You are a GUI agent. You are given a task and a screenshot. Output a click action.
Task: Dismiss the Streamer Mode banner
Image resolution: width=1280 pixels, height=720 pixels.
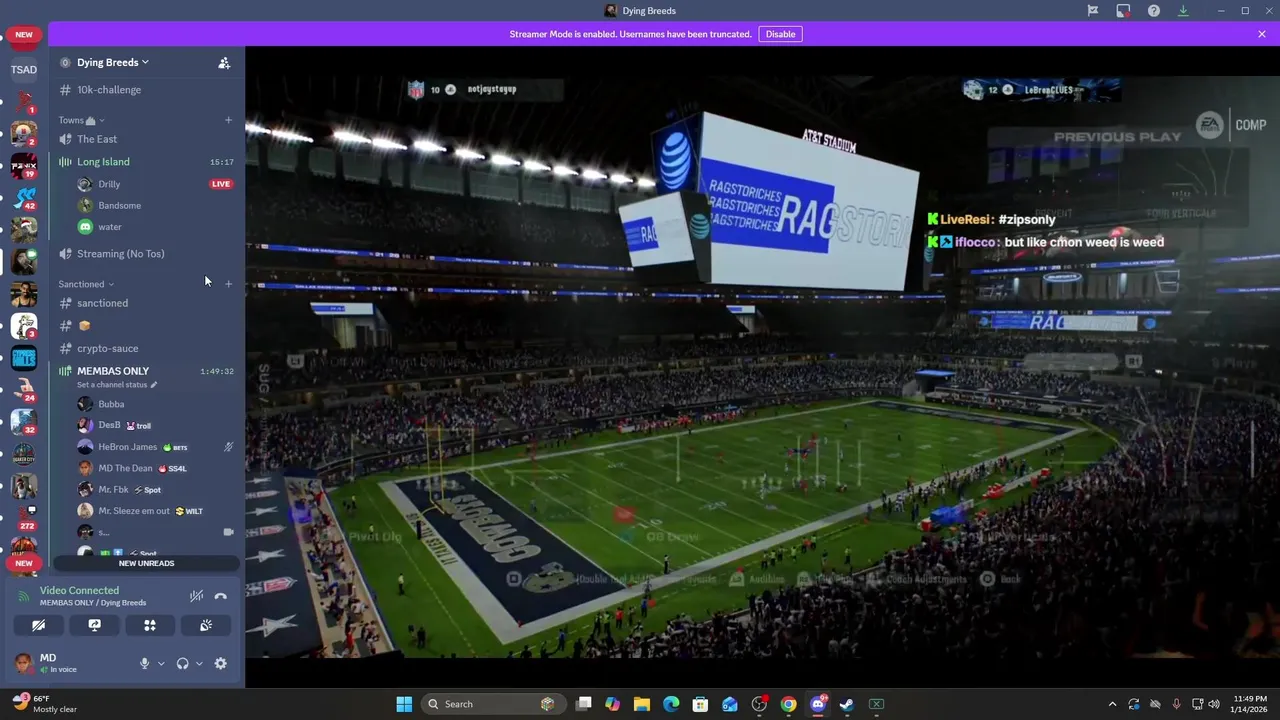pyautogui.click(x=1262, y=34)
